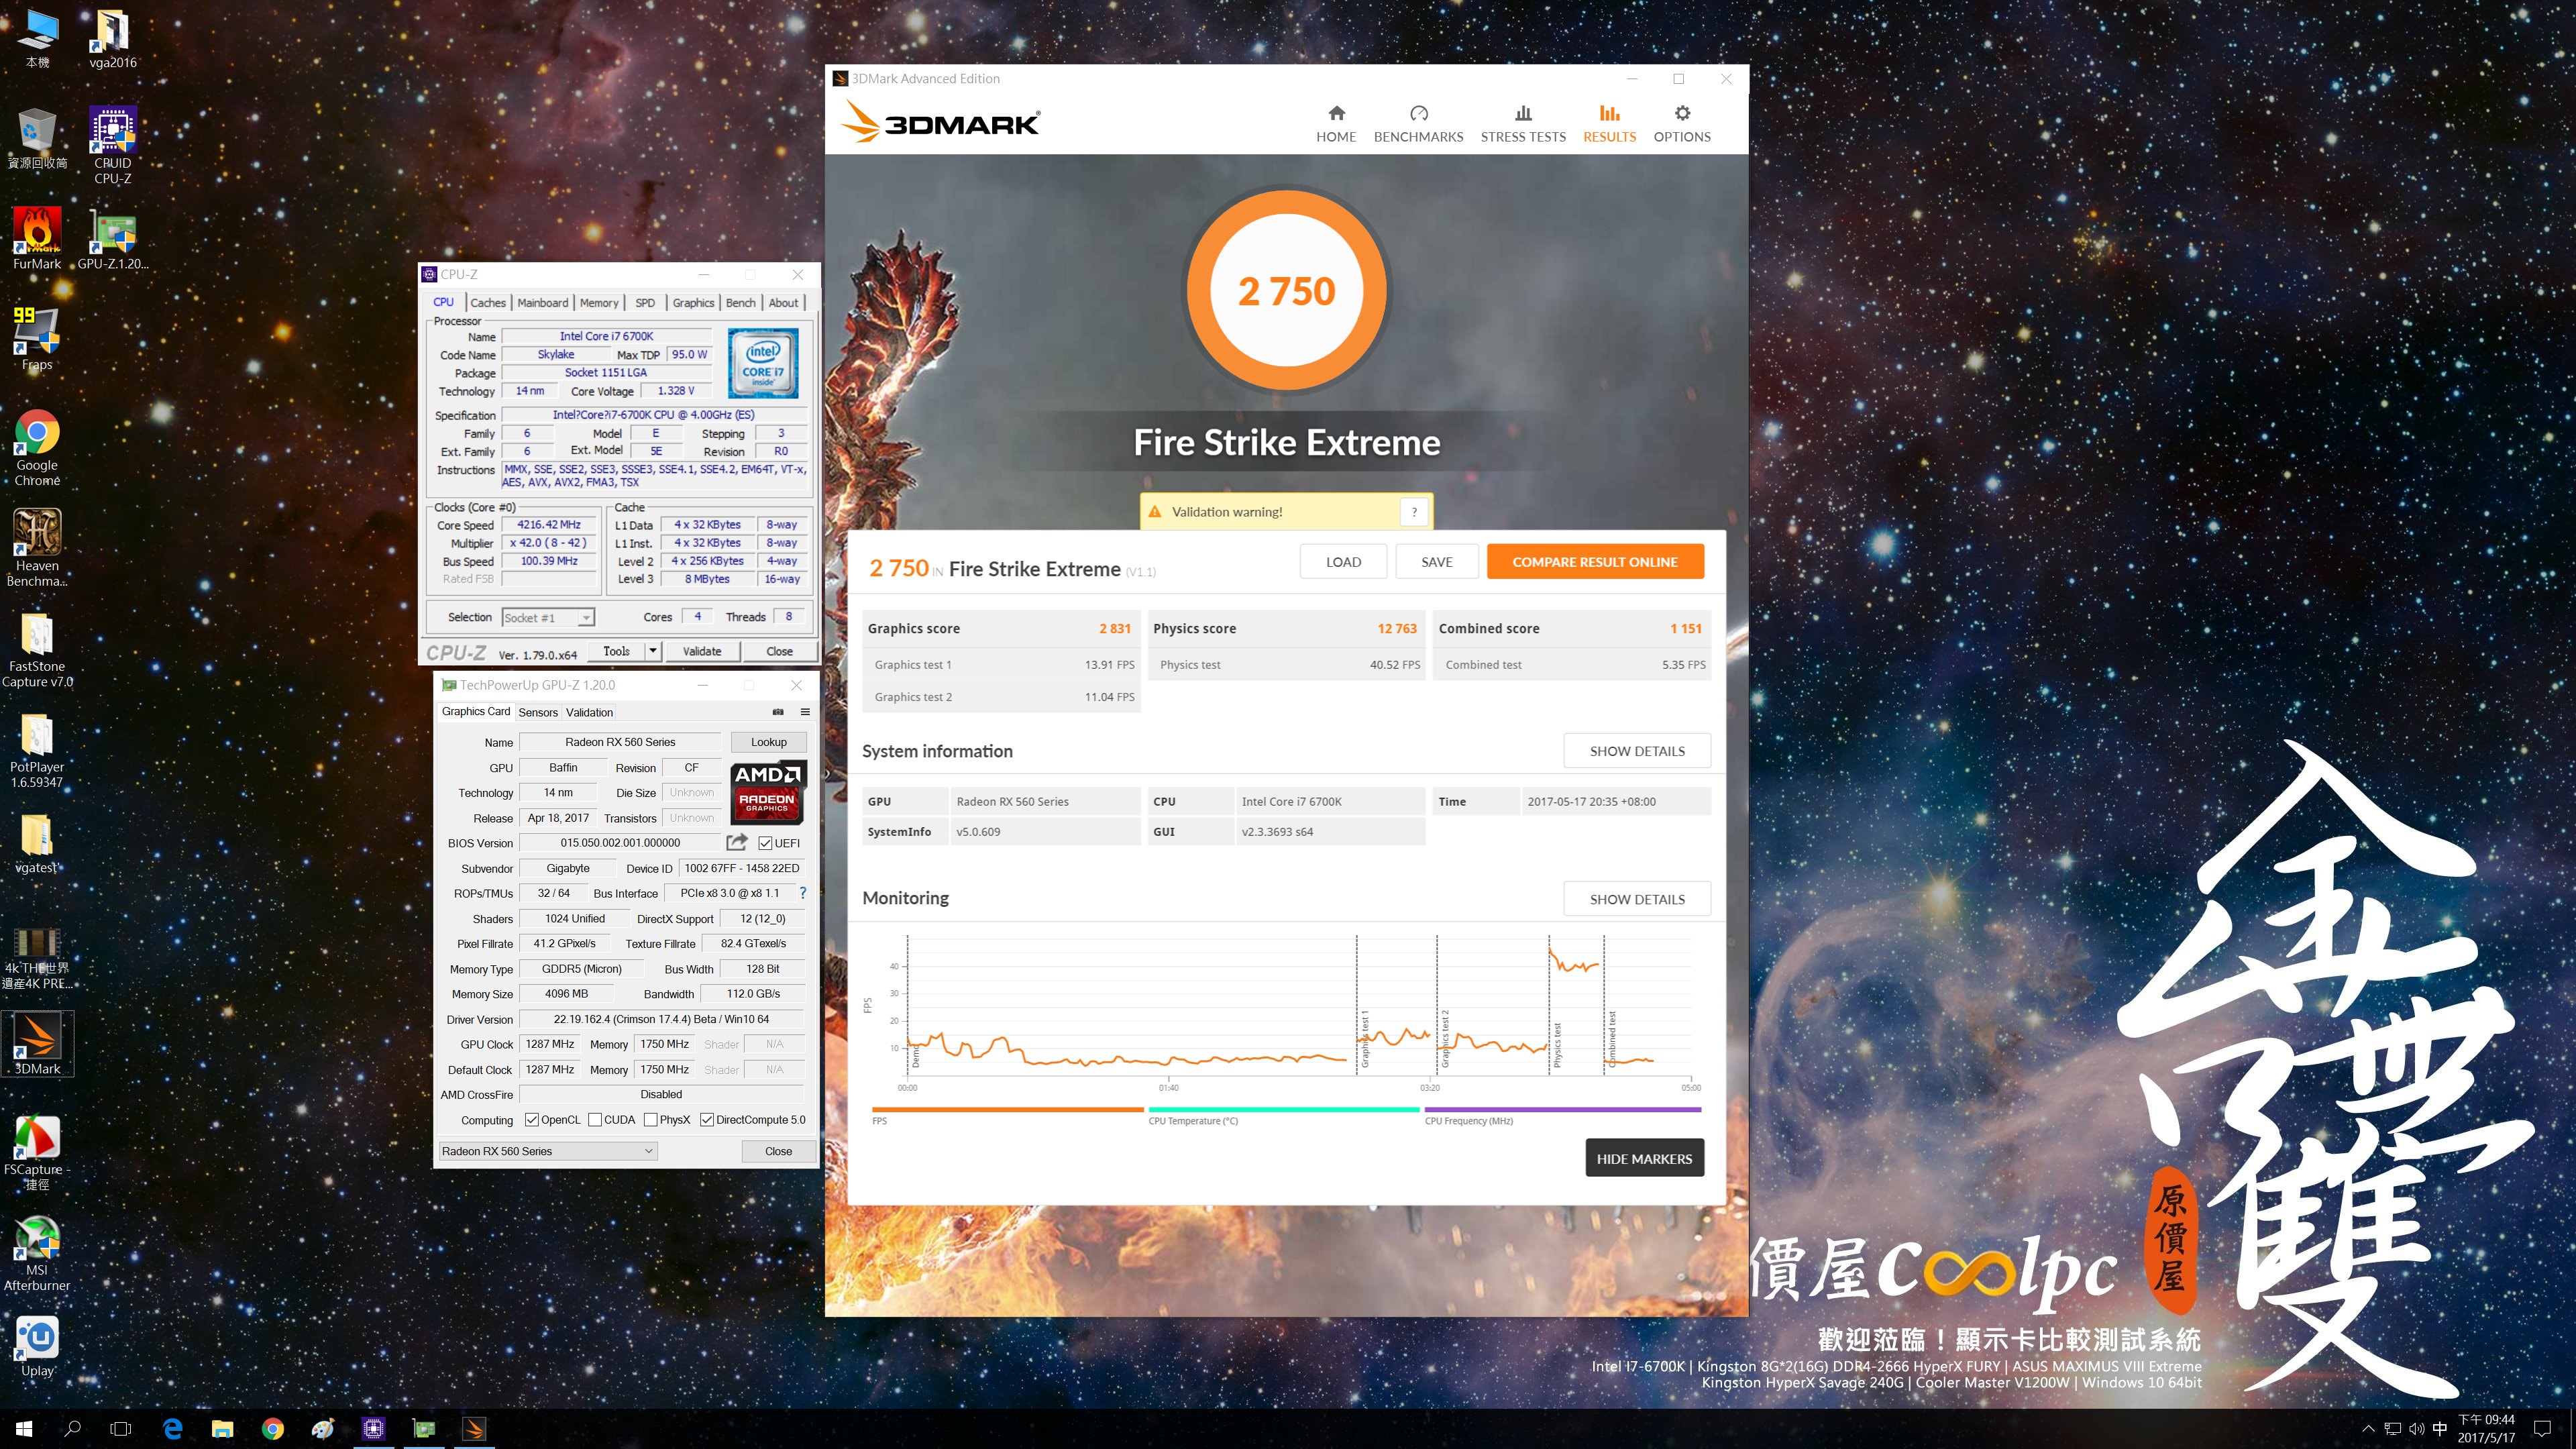Open File Explorer from taskbar
Screen dimensions: 2576x1449
222,1429
